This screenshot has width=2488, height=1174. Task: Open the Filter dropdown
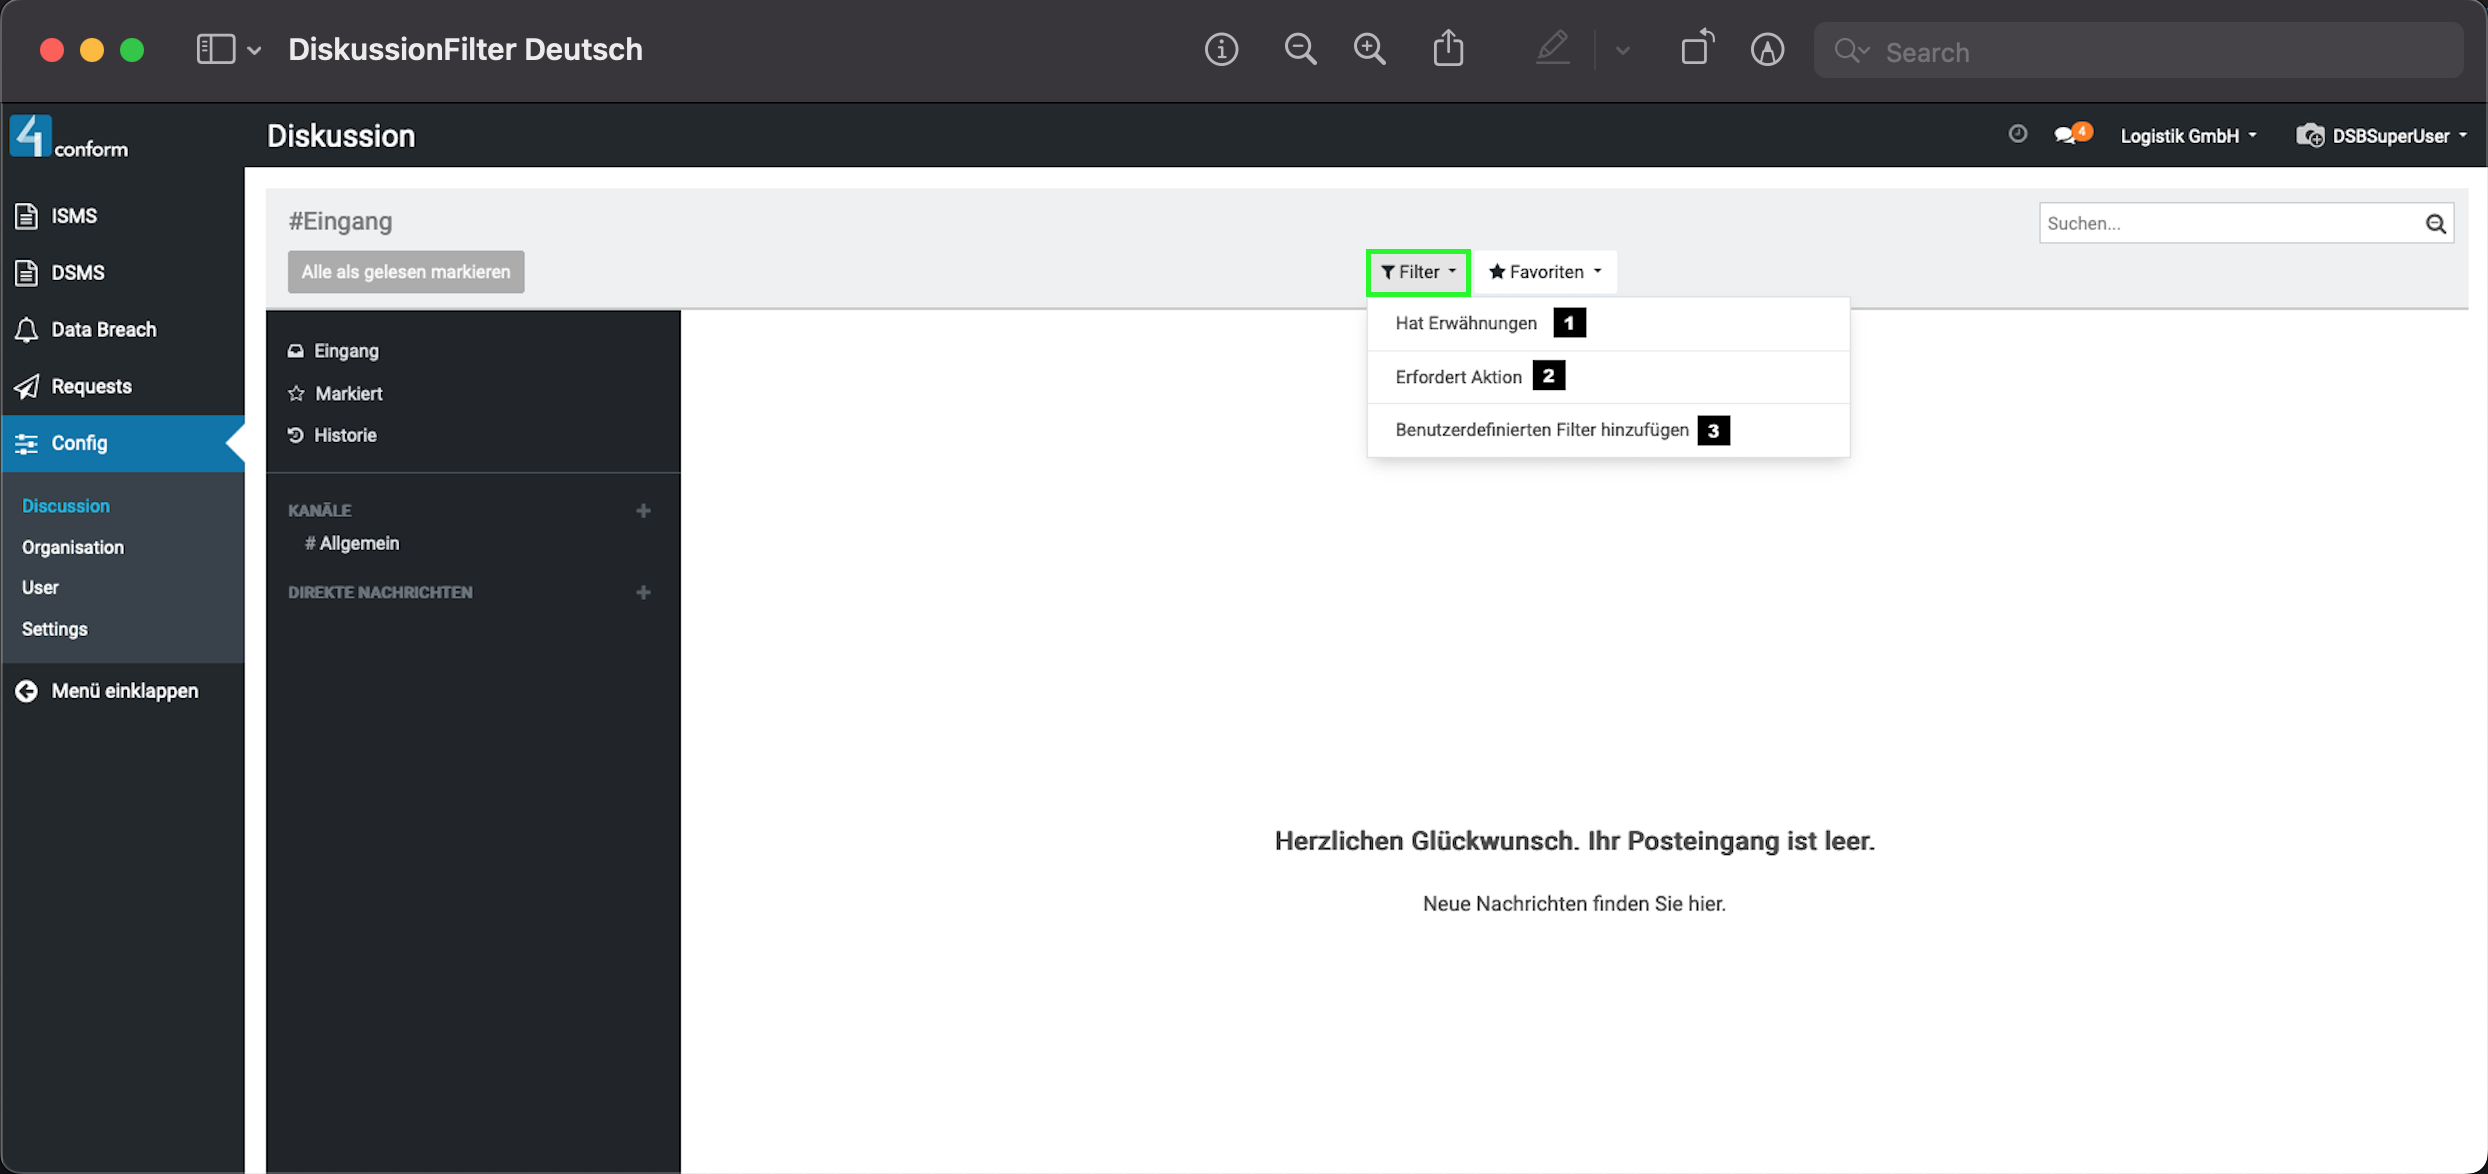[1417, 272]
